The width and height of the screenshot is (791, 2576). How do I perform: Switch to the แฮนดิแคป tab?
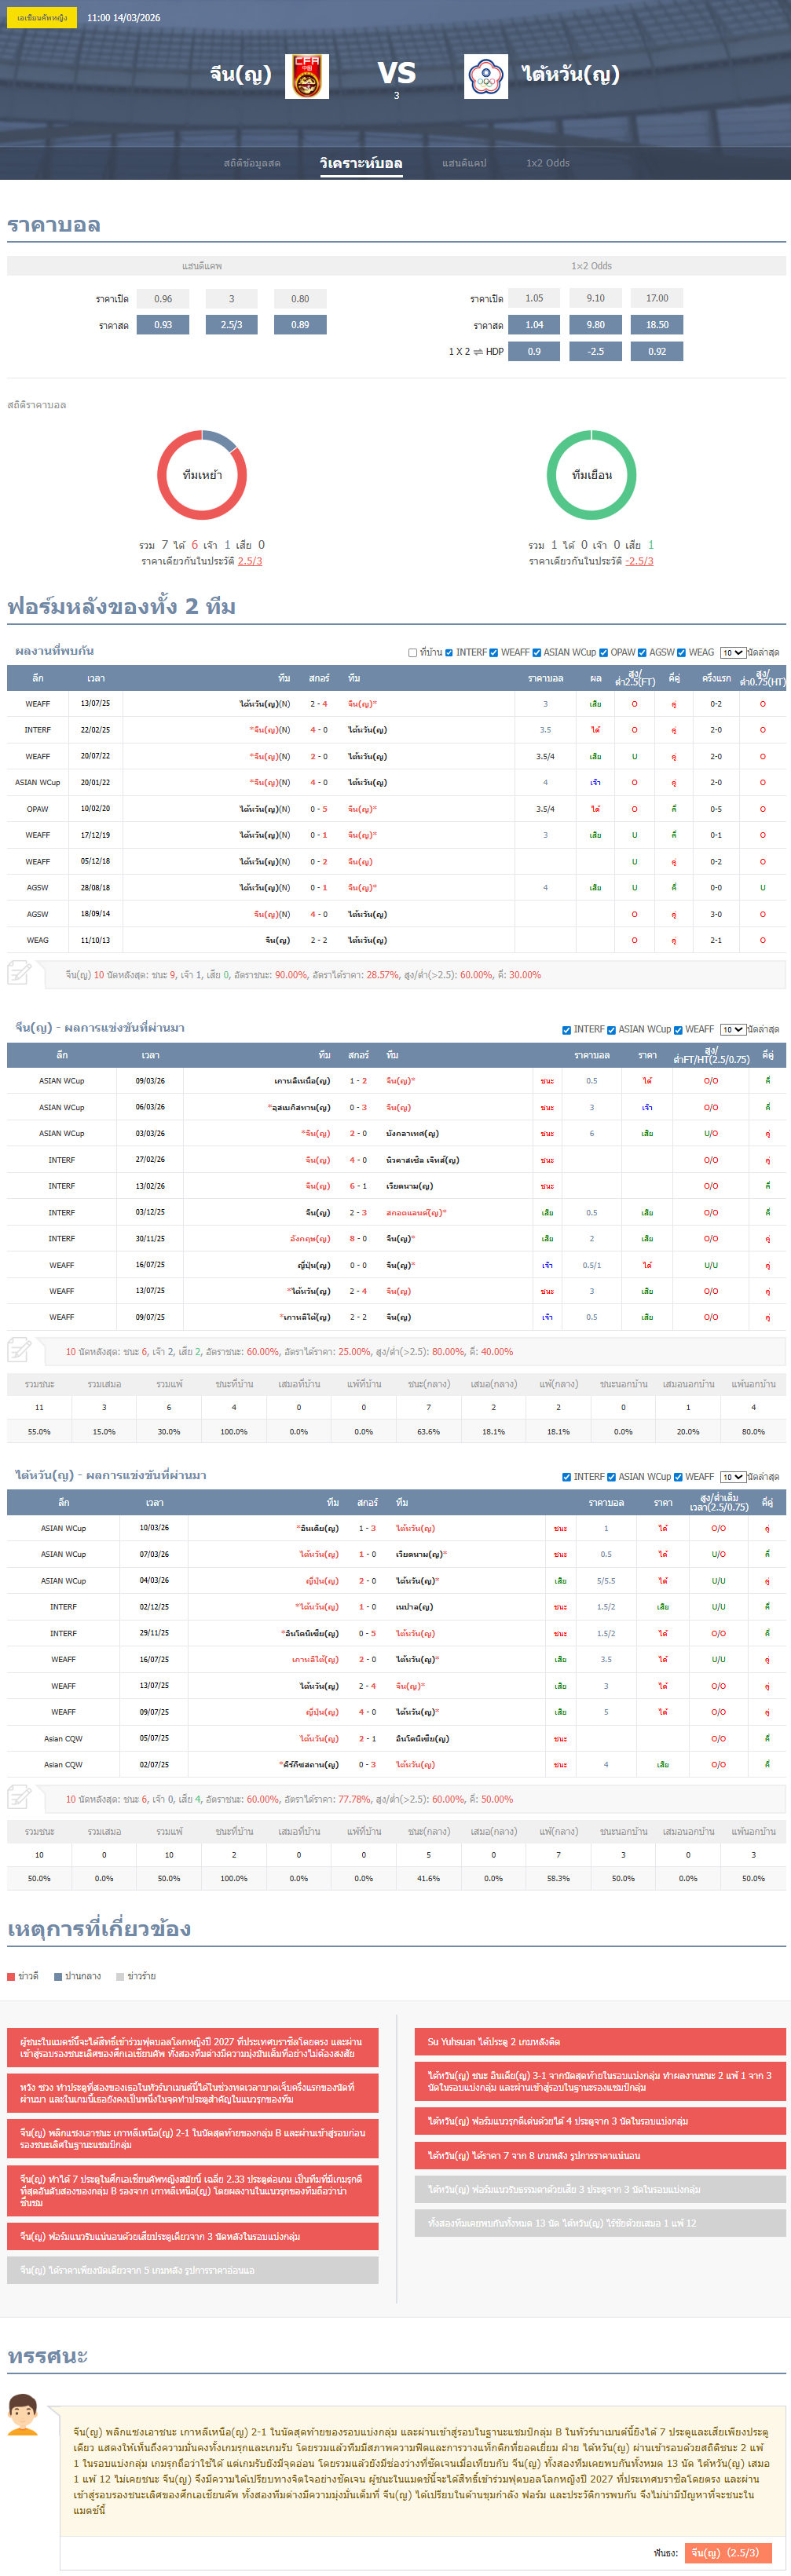[x=464, y=163]
